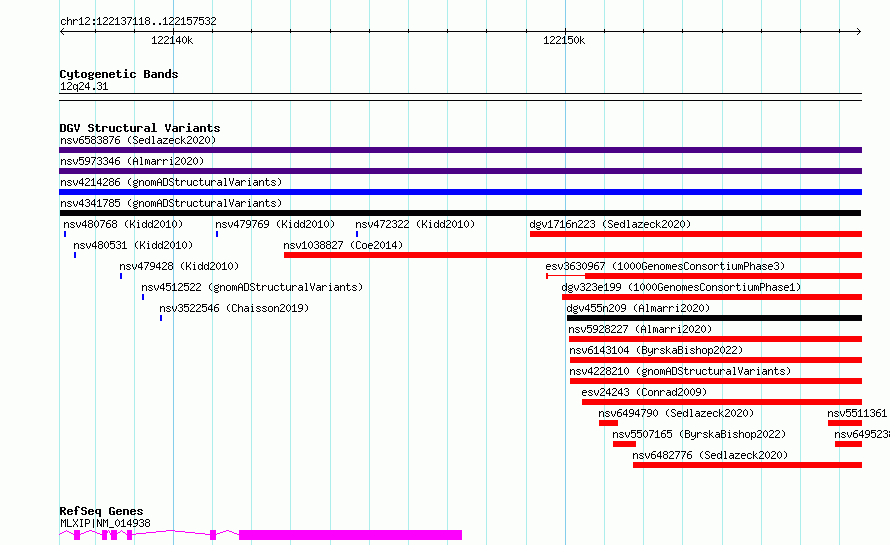Click the right arrowhead of the ruler
The image size is (890, 545).
click(859, 32)
